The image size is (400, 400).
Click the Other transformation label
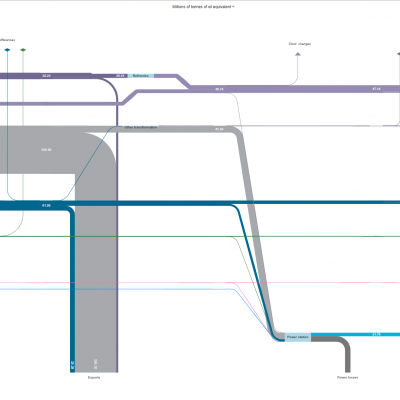pos(140,128)
